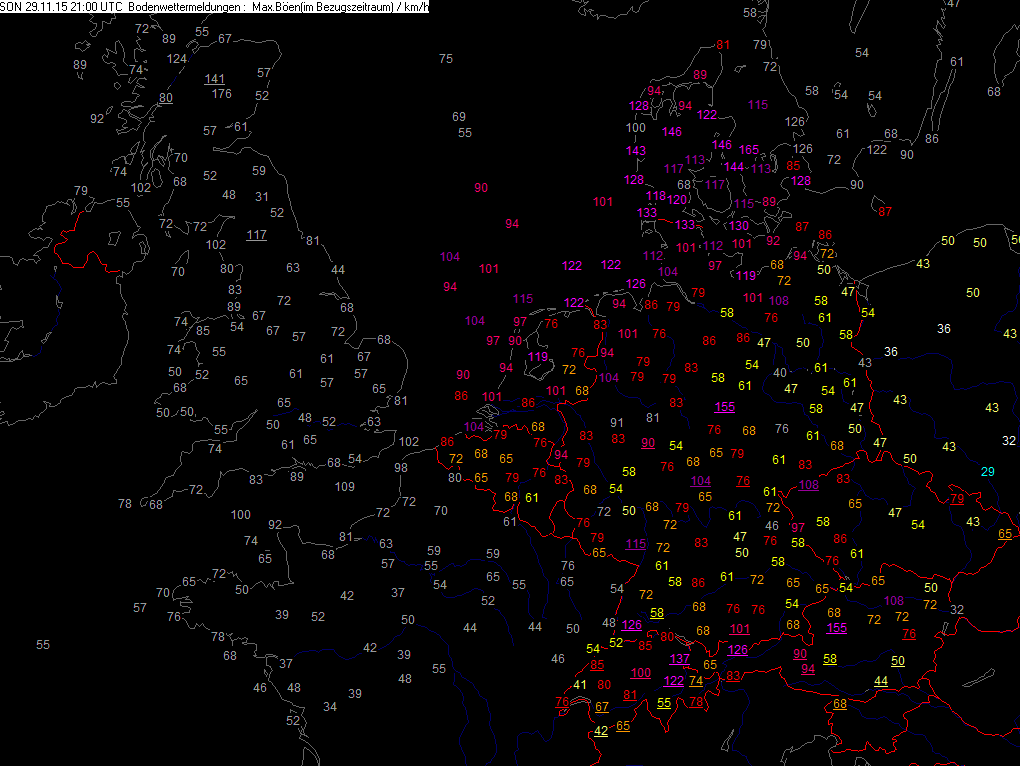Select the 109 reading in southern England
1020x766 pixels.
click(345, 487)
